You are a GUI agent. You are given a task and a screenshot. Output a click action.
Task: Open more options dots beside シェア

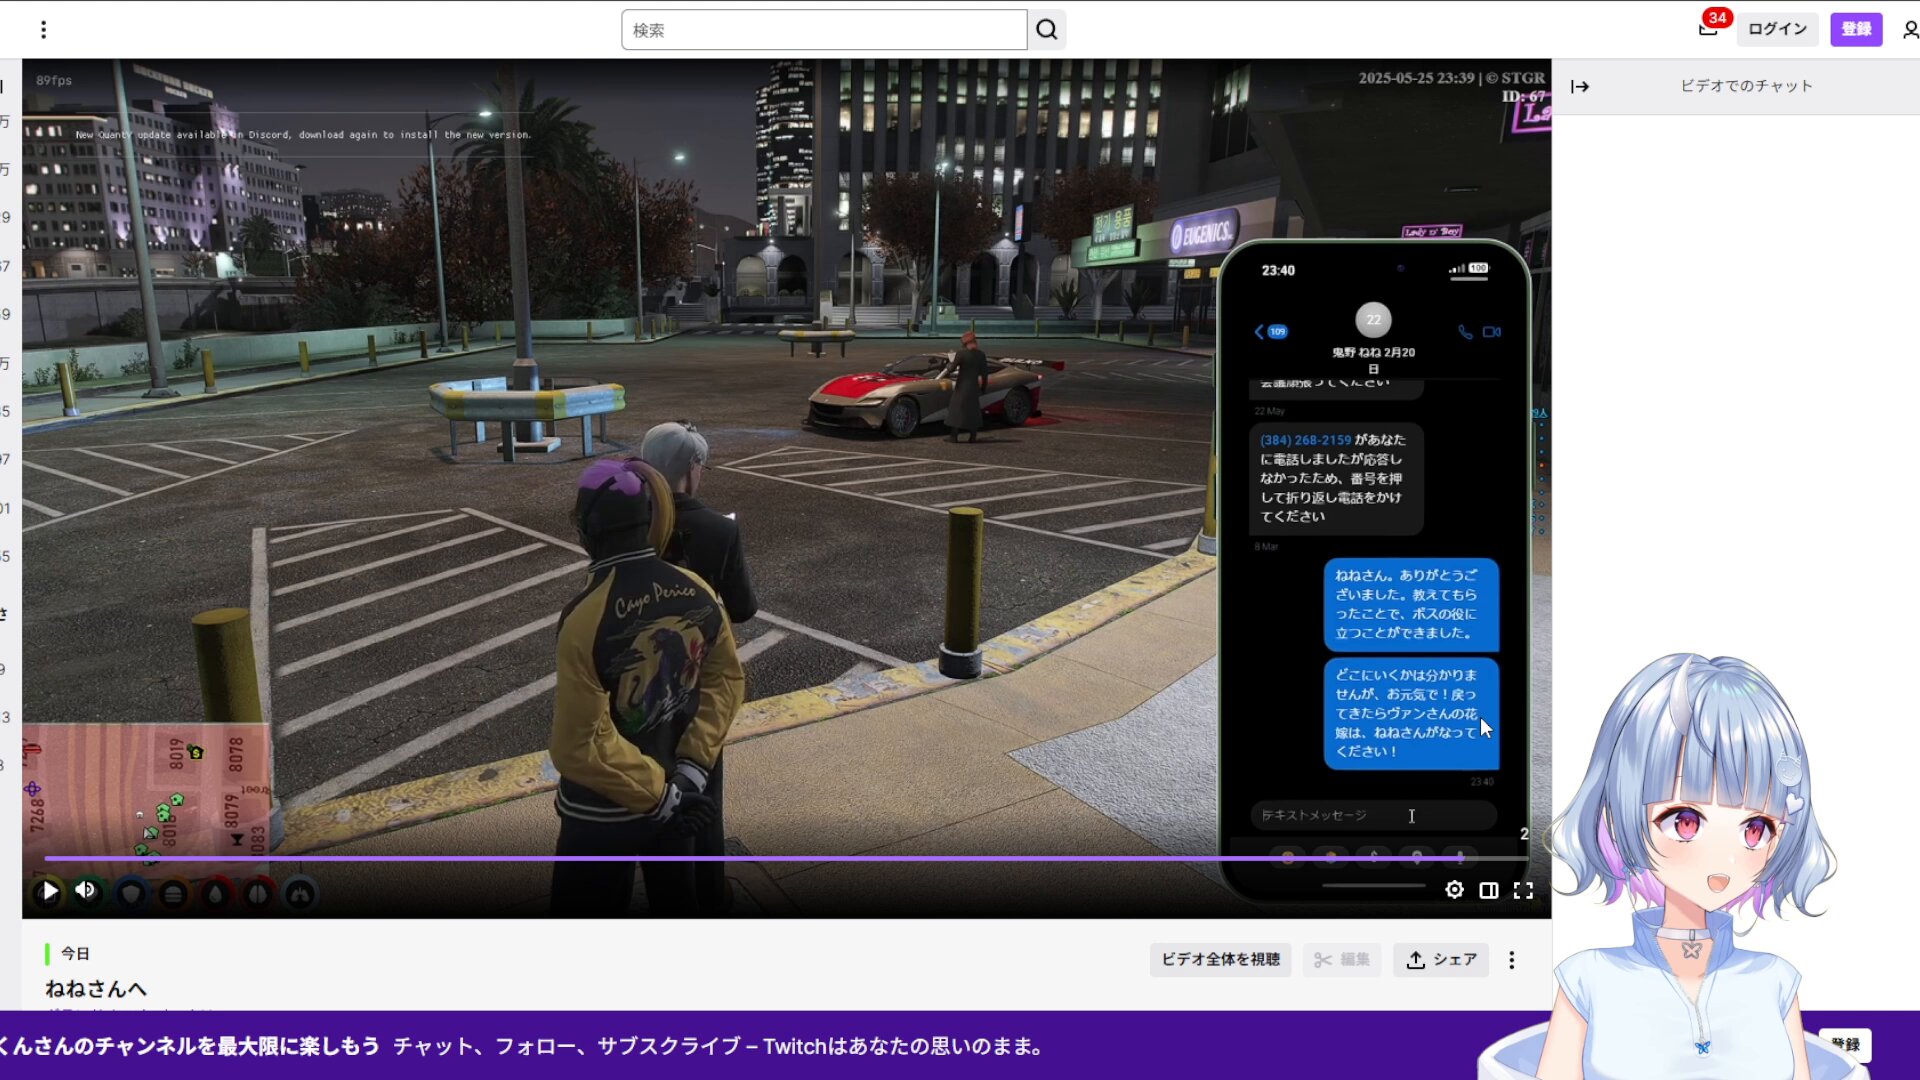coord(1511,960)
